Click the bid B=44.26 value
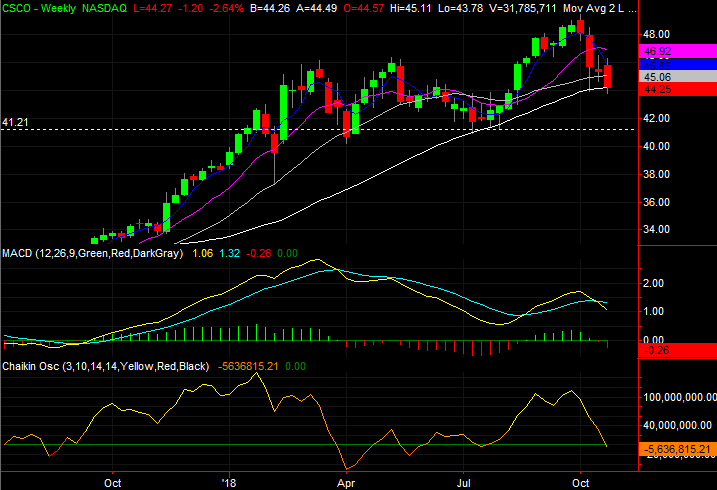This screenshot has height=490, width=717. (x=270, y=8)
